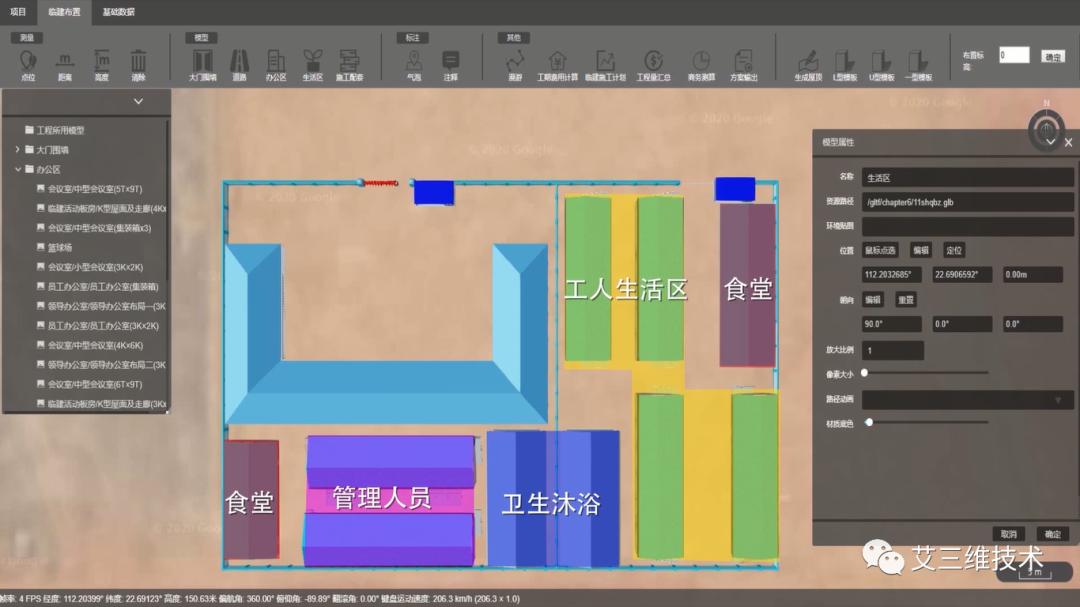Viewport: 1080px width, 607px height.
Task: Select the 点位 measurement tool
Action: [x=27, y=60]
